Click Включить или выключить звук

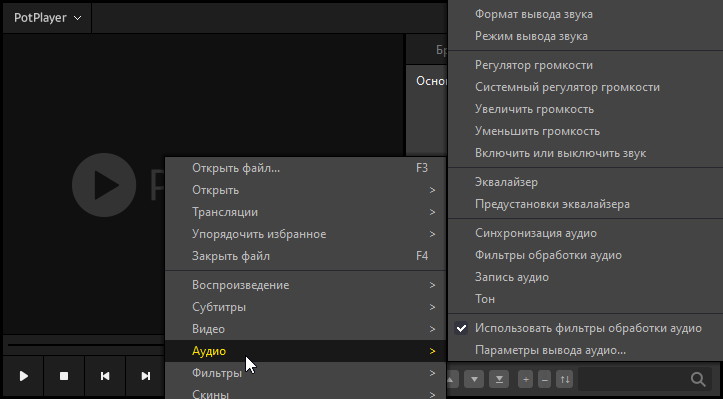tap(586, 153)
